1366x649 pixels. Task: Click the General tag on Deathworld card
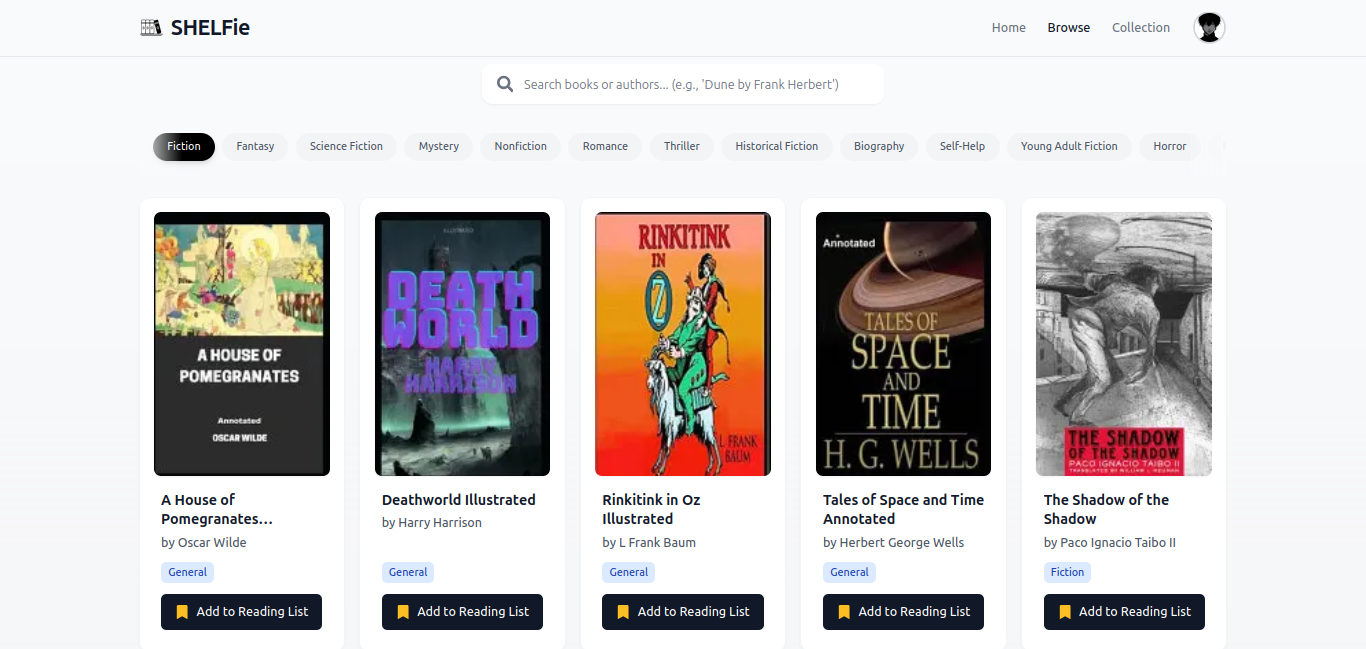[408, 572]
